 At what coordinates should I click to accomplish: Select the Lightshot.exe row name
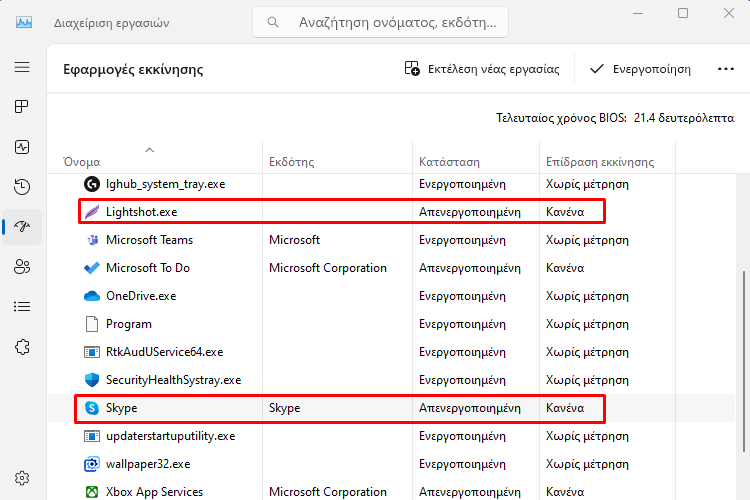pyautogui.click(x=142, y=211)
